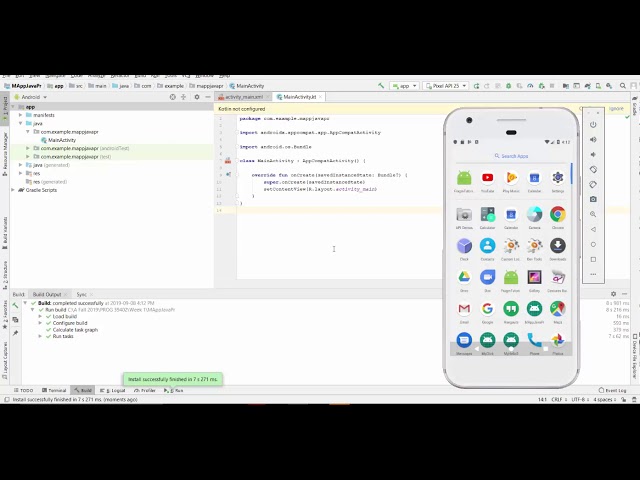Expand the Configure build step
This screenshot has height=480, width=640.
click(40, 323)
